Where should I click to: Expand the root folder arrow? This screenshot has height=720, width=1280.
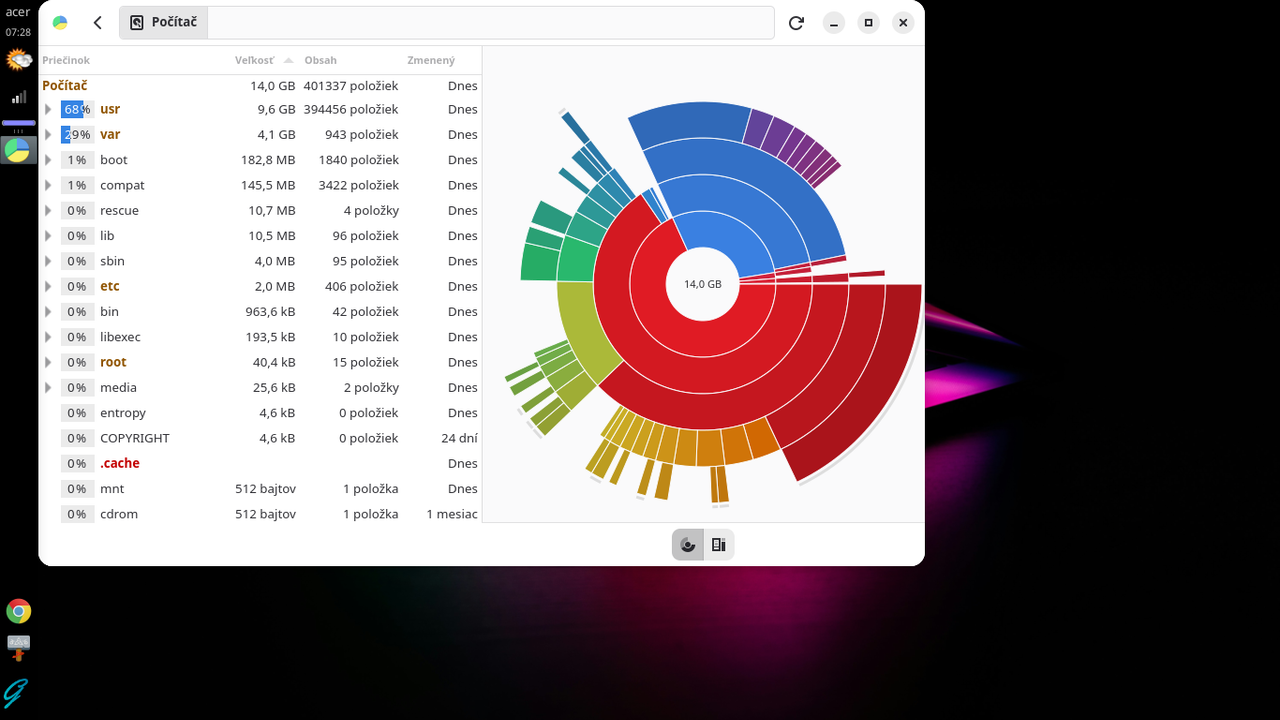point(48,362)
